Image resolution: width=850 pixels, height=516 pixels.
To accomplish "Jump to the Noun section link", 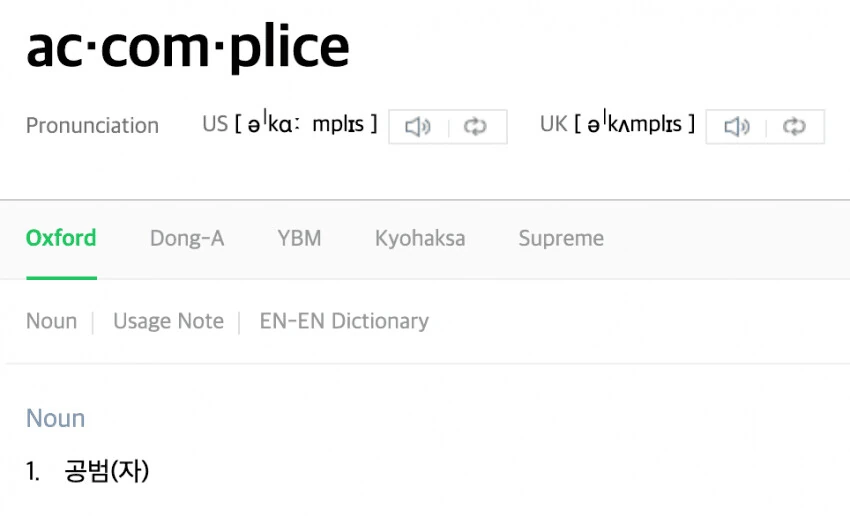I will 51,321.
